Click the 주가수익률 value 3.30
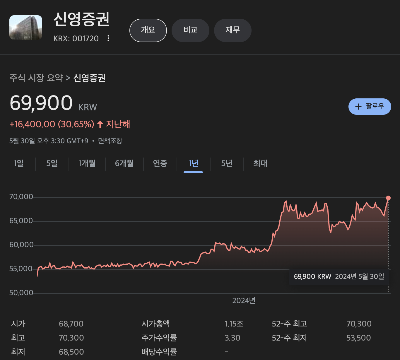The image size is (400, 360). click(232, 338)
